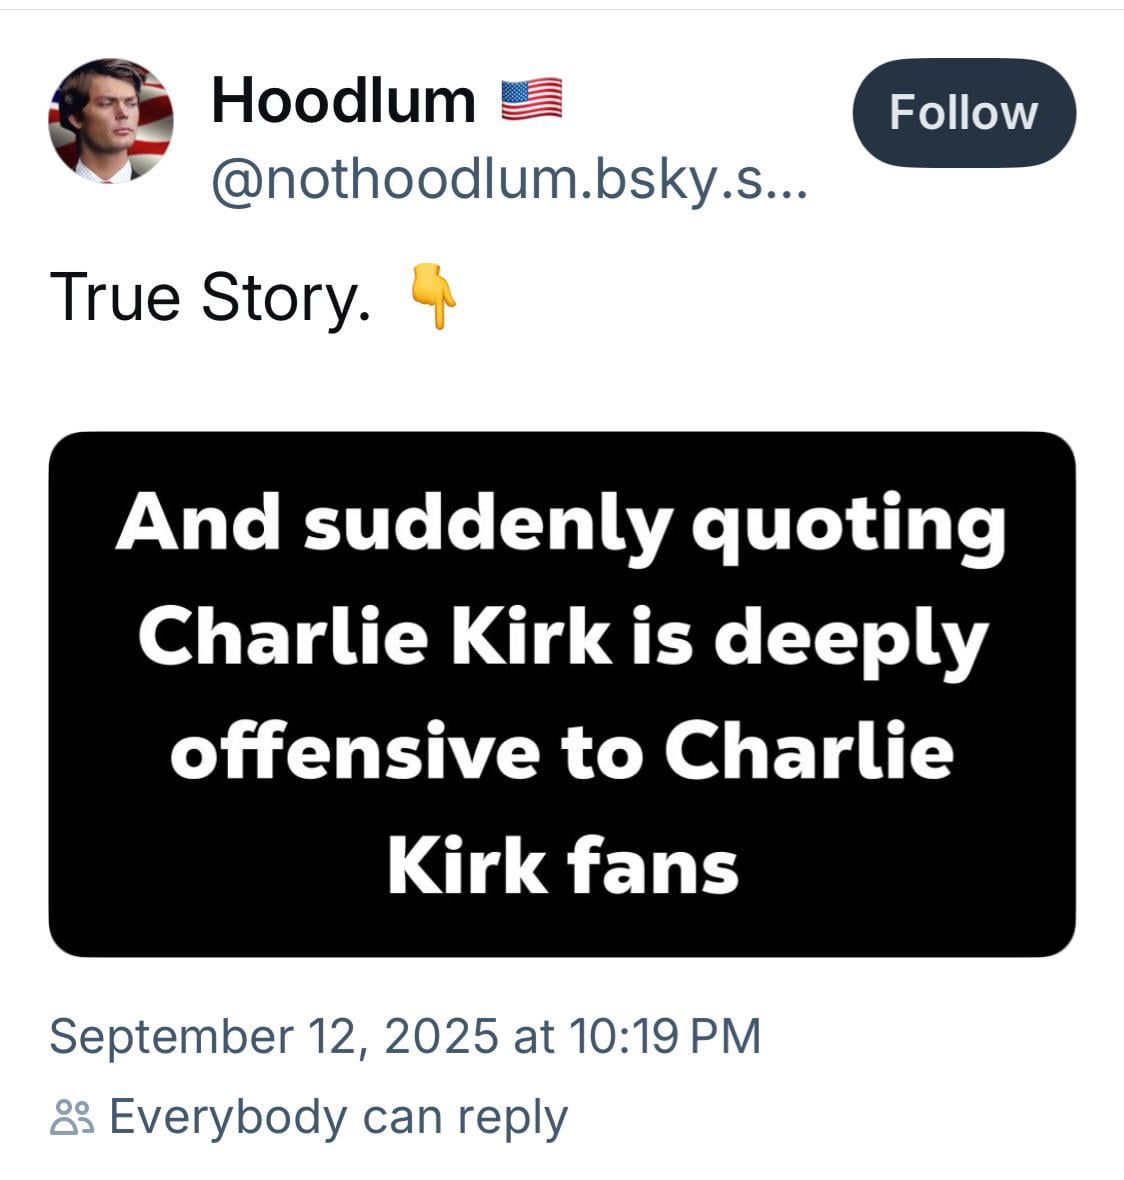This screenshot has height=1180, width=1124.
Task: Click the 10:19 PM time in timestamp
Action: [666, 1036]
